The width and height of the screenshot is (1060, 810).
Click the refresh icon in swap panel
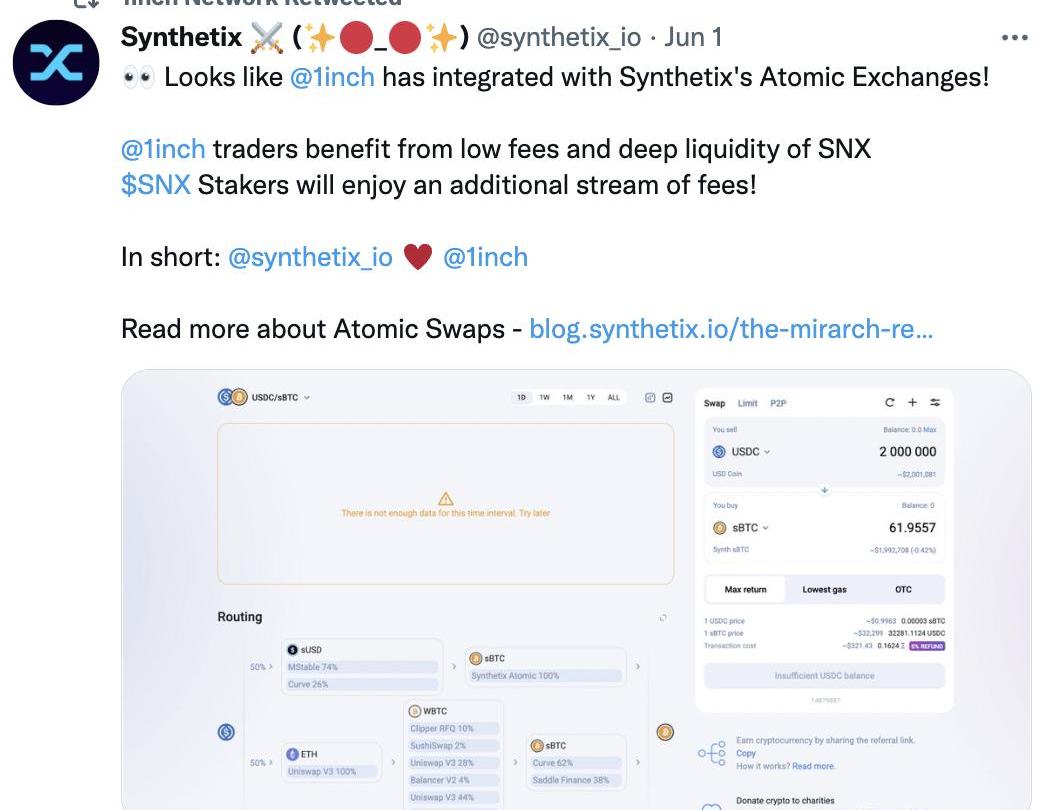coord(890,402)
